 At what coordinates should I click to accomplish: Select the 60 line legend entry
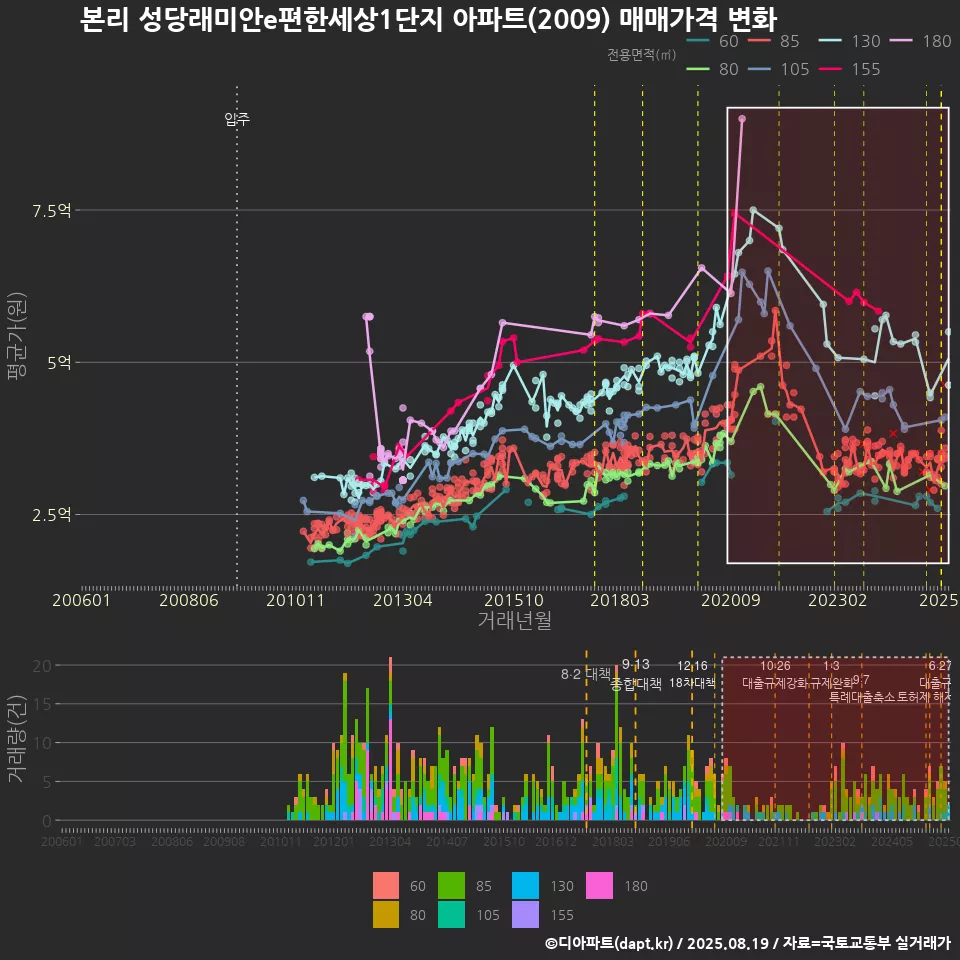coord(713,41)
